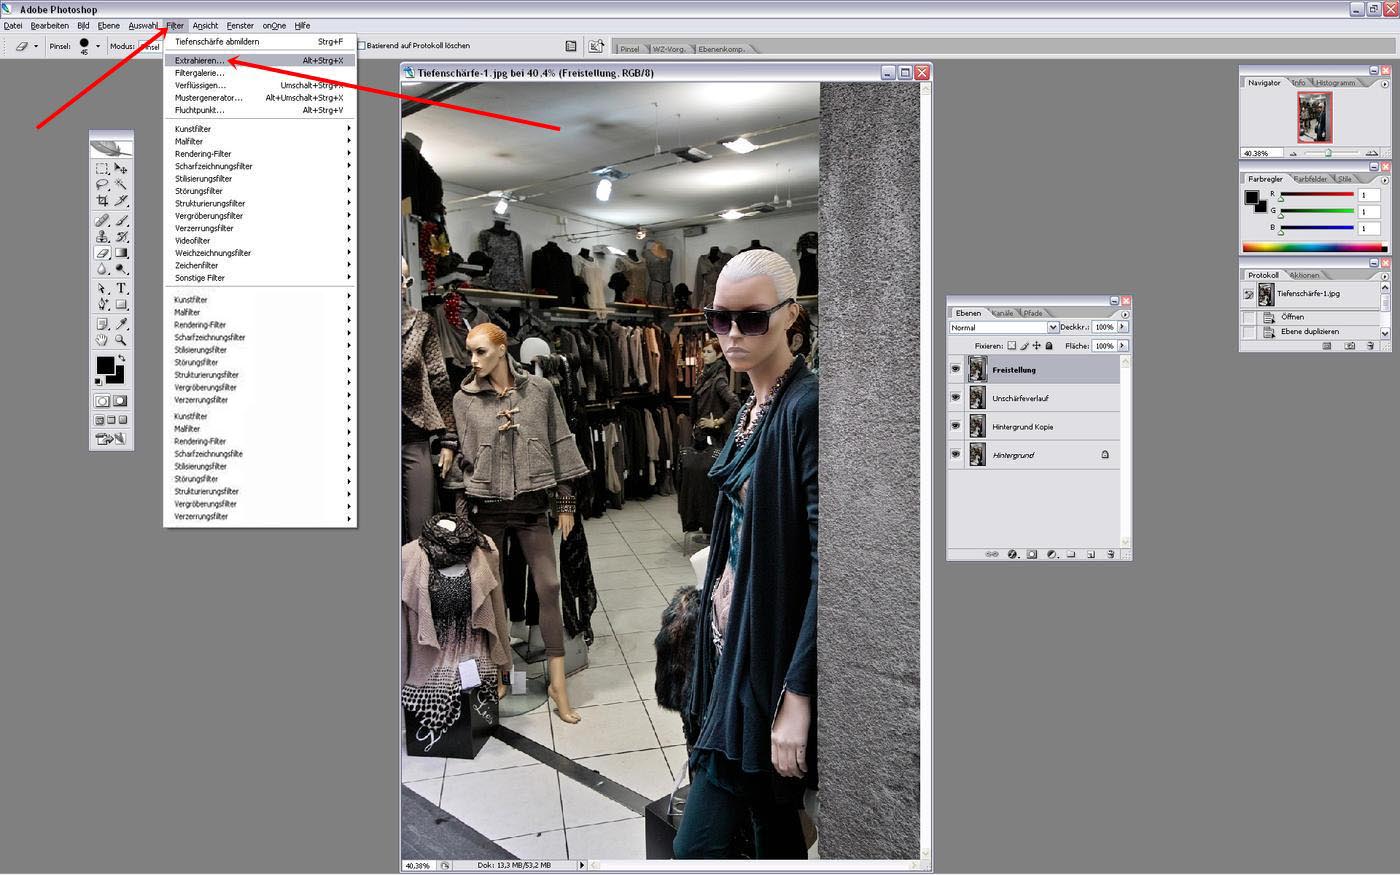Select the Crop tool

[x=101, y=200]
